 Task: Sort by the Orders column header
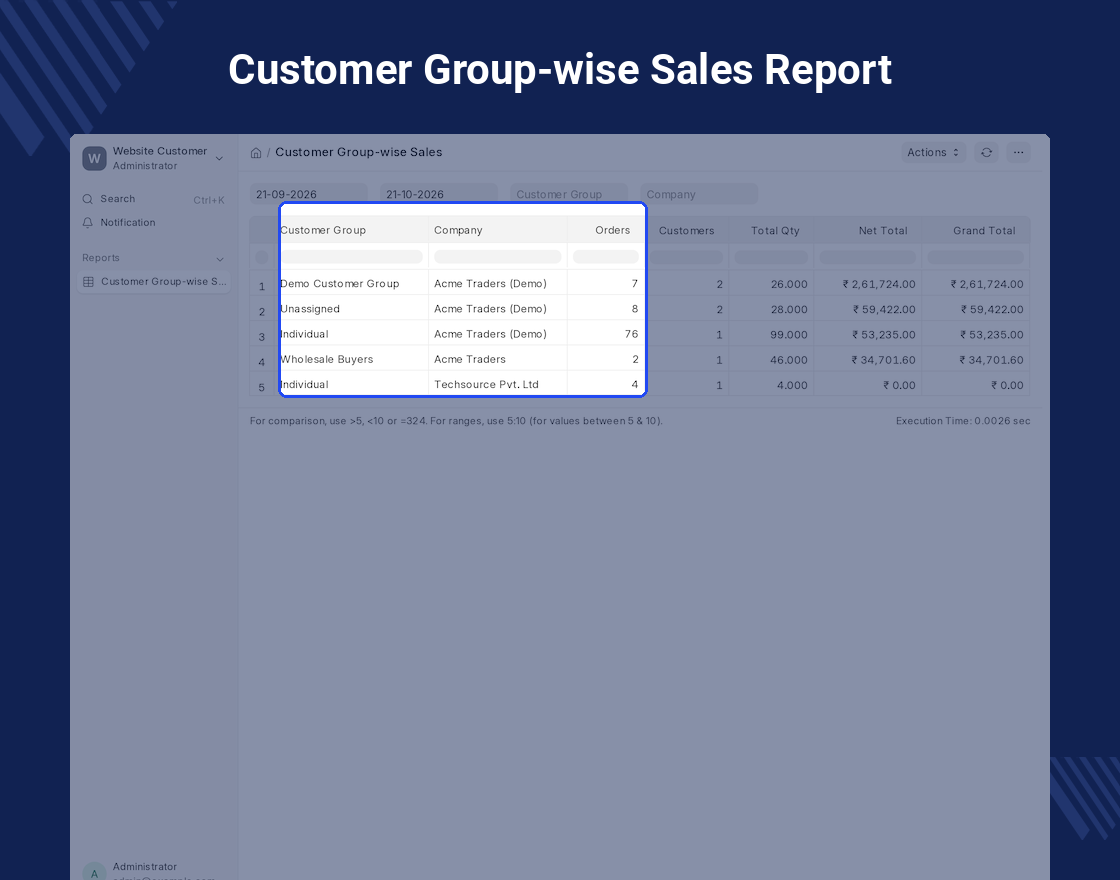pos(612,230)
